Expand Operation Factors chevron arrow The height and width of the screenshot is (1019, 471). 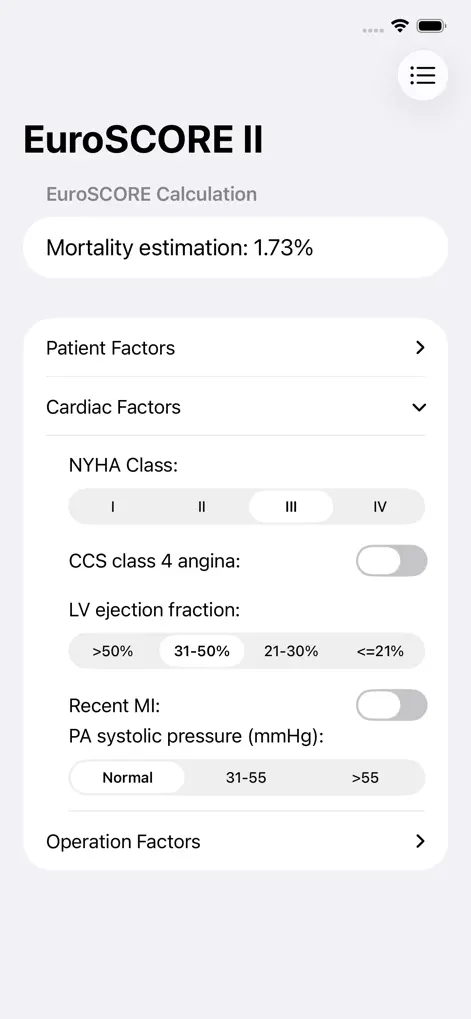(x=420, y=842)
